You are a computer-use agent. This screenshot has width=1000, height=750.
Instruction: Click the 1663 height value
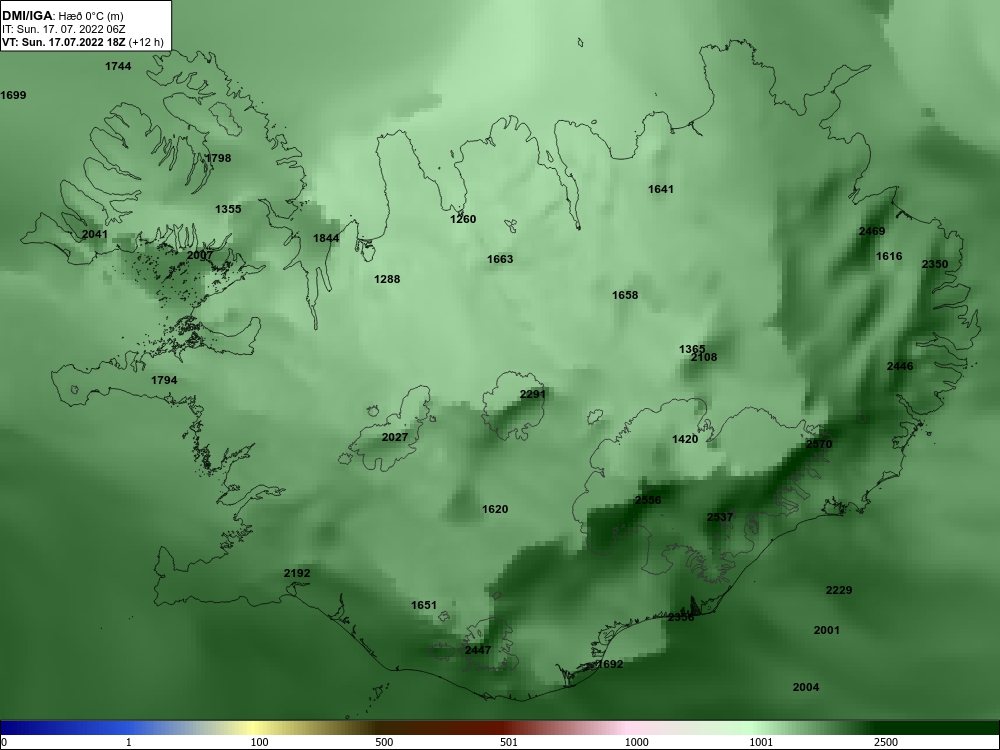click(x=500, y=259)
